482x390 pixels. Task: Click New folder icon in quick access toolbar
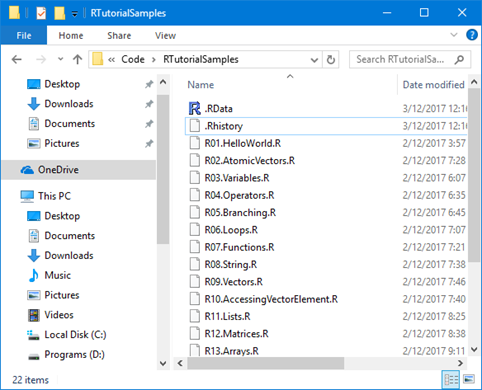pyautogui.click(x=59, y=13)
